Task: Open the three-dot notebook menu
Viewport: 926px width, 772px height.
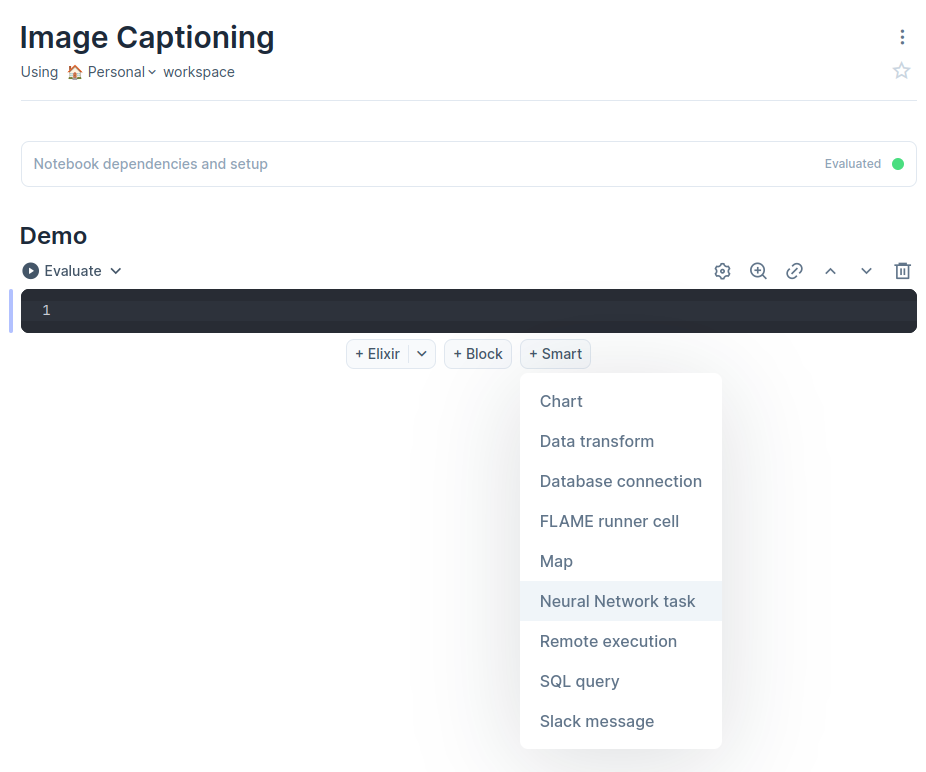Action: (902, 37)
